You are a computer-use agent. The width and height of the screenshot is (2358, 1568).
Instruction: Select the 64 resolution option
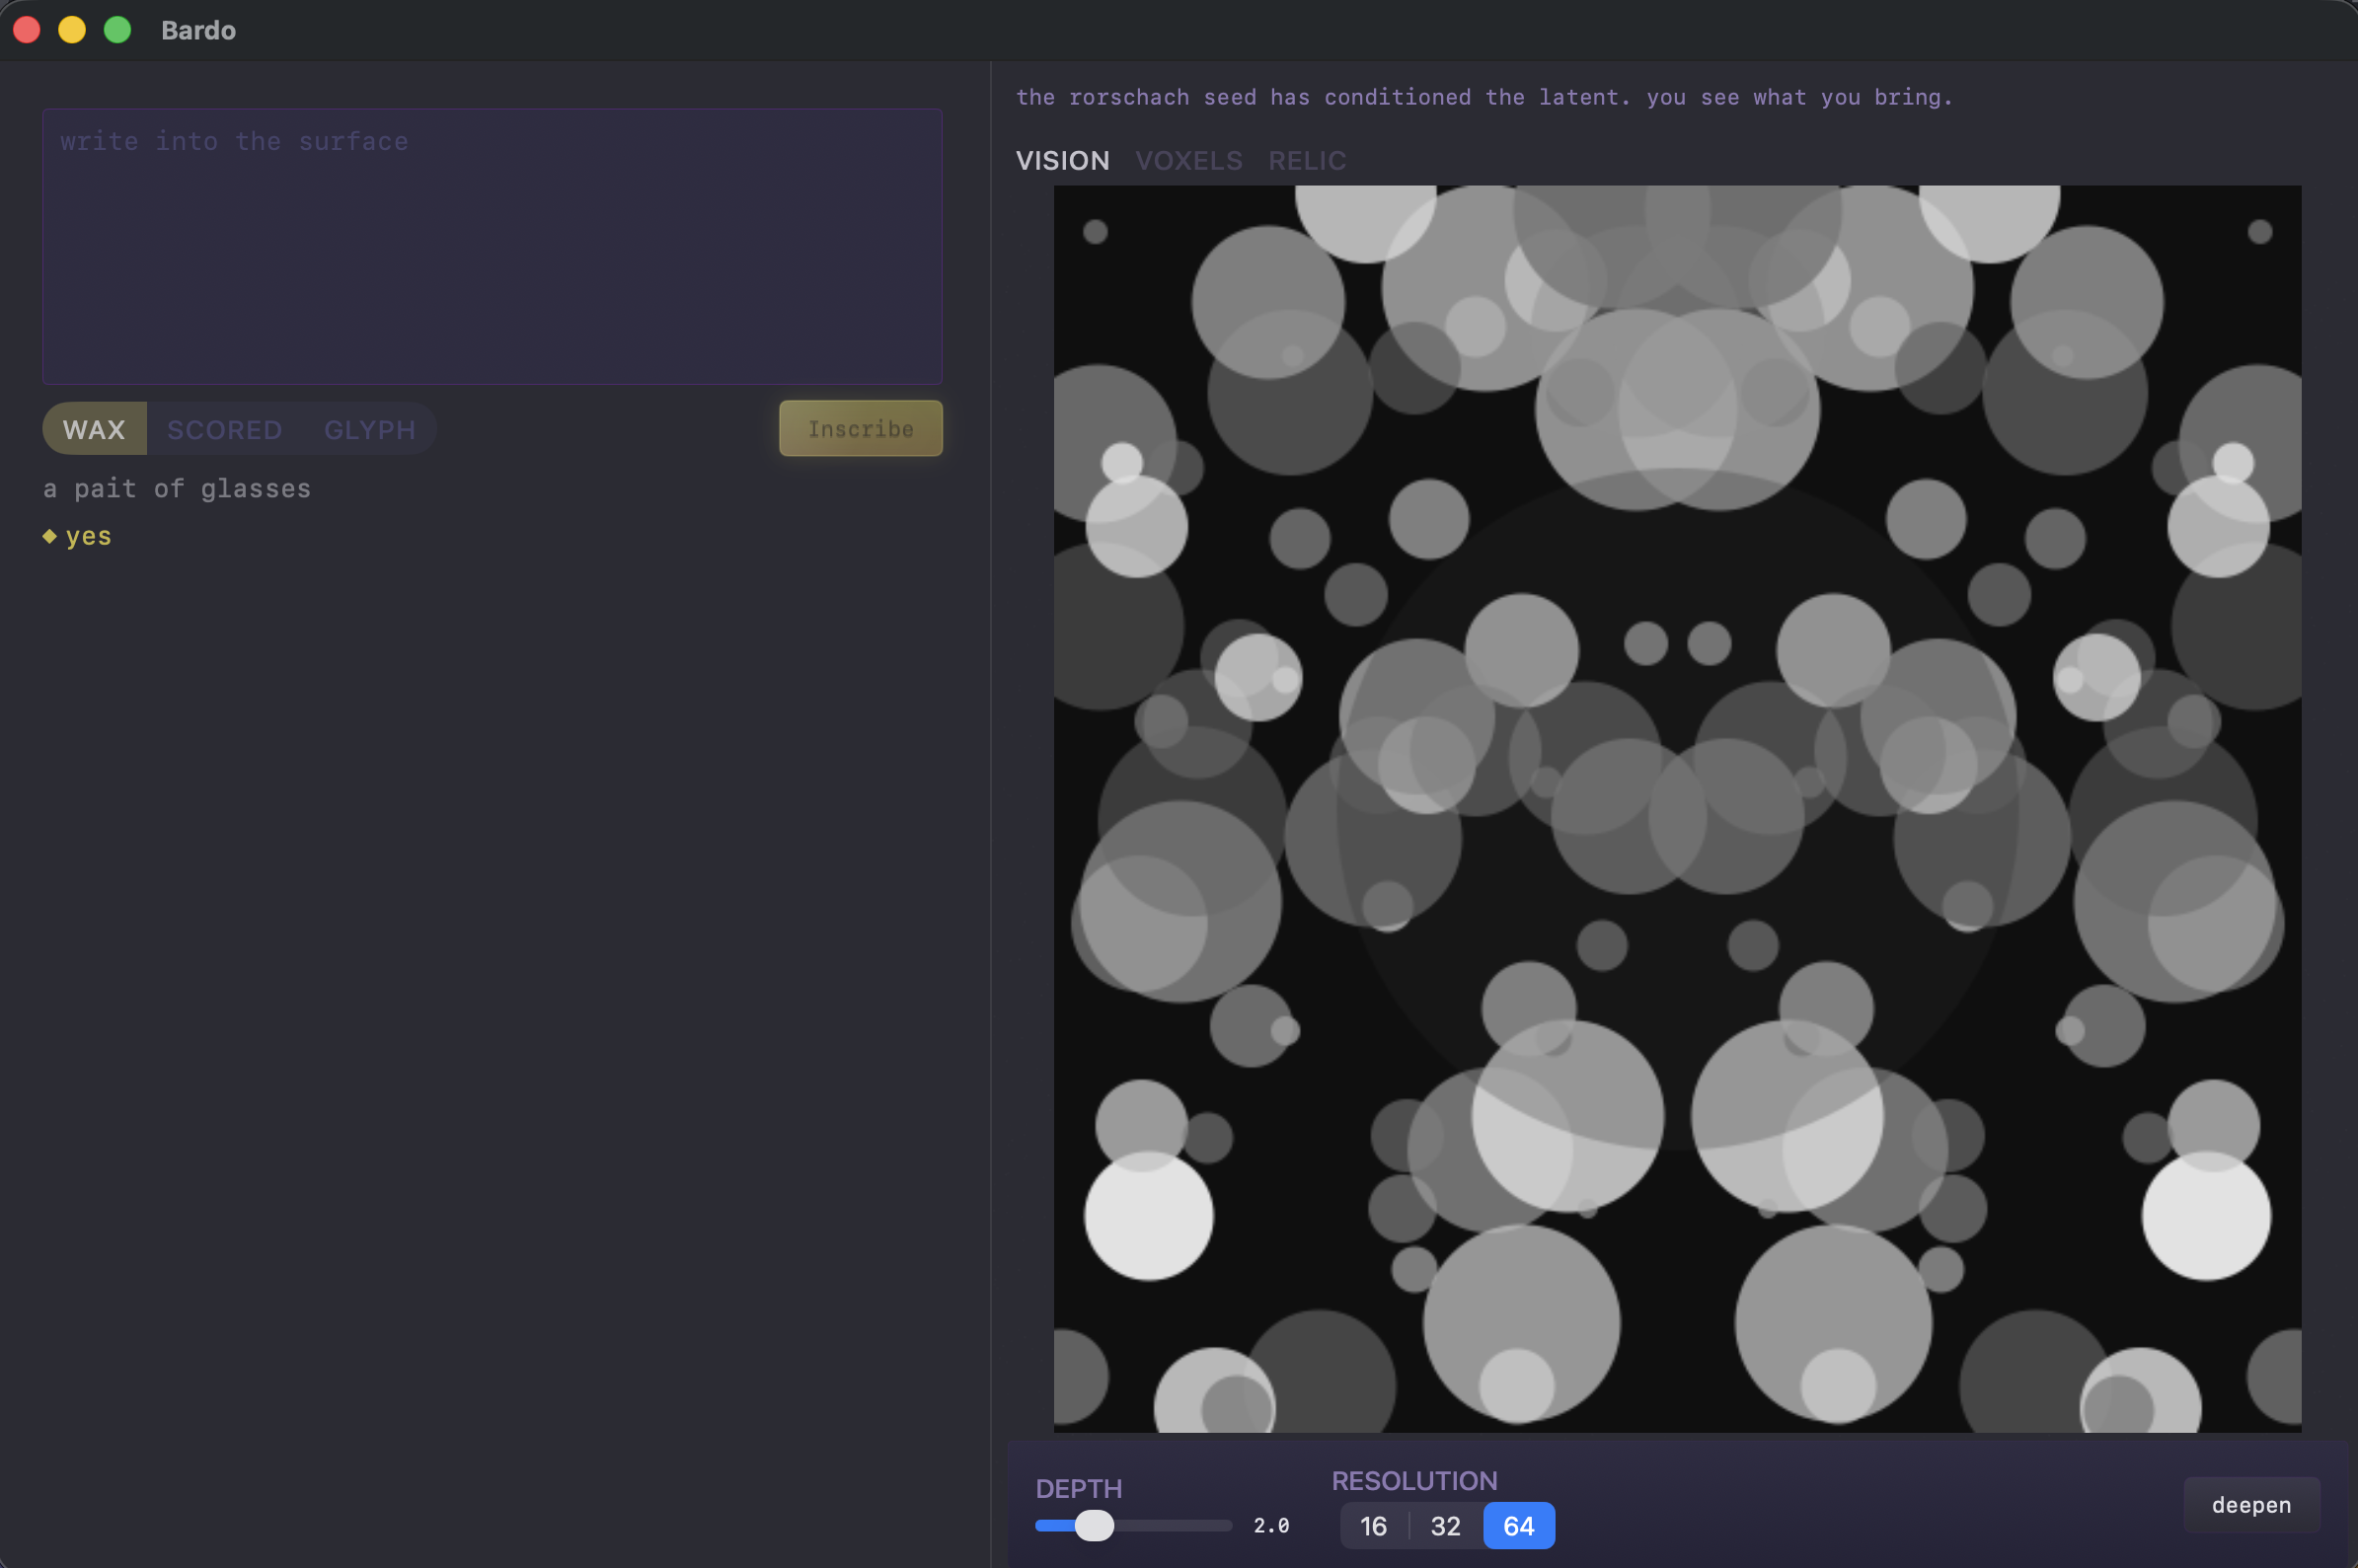coord(1518,1526)
